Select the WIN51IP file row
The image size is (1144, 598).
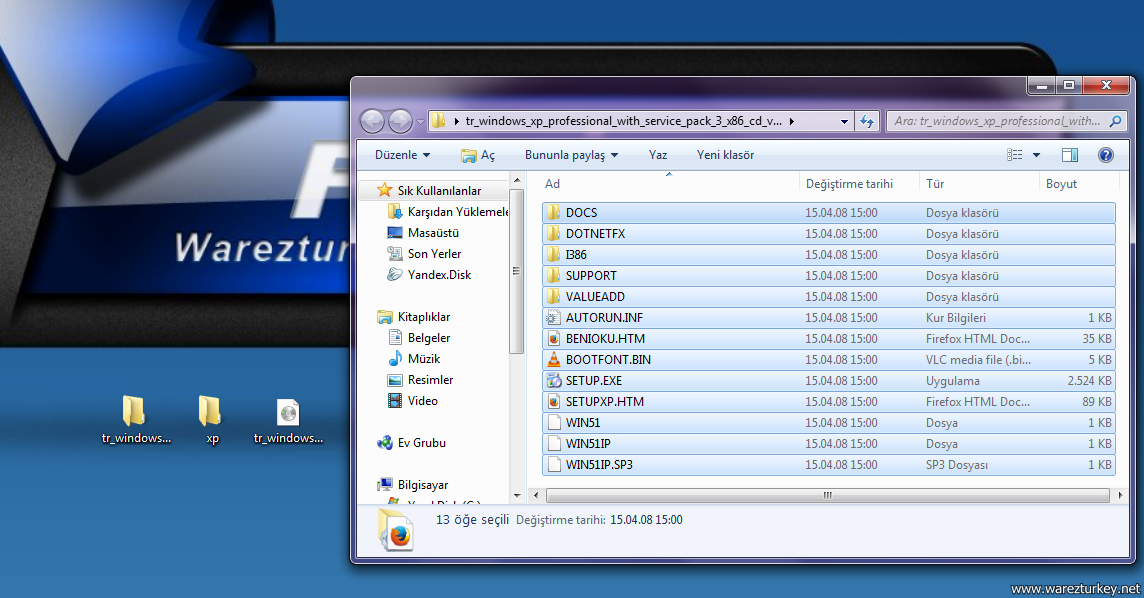tap(829, 443)
